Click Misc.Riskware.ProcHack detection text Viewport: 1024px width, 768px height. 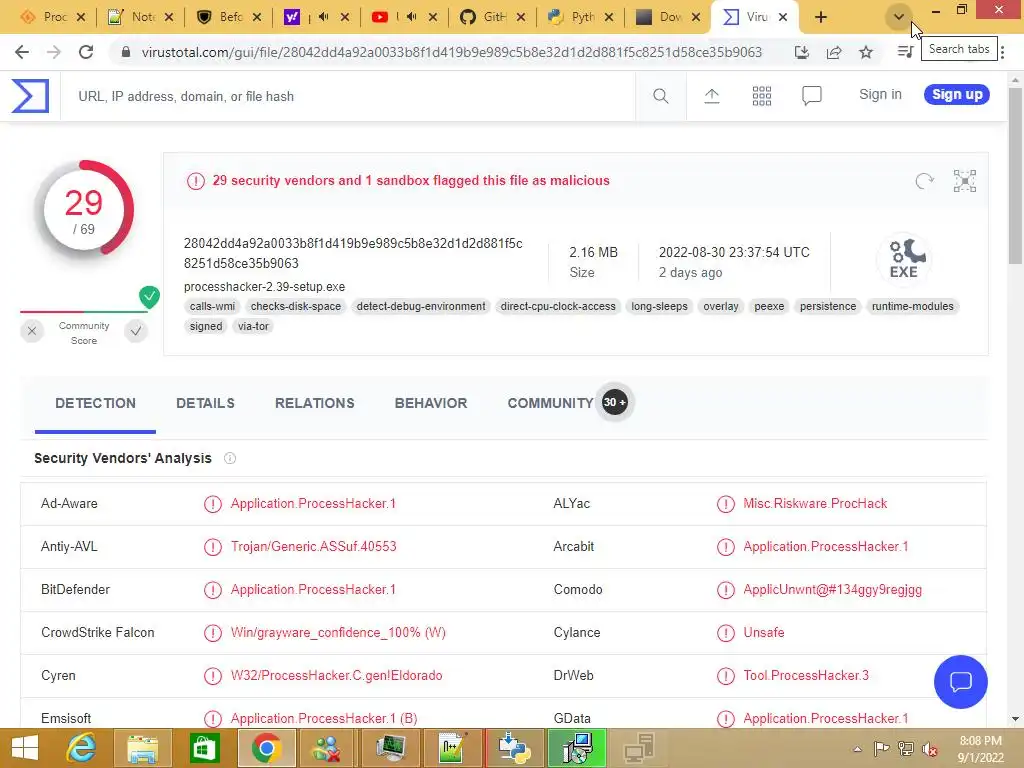(x=815, y=504)
